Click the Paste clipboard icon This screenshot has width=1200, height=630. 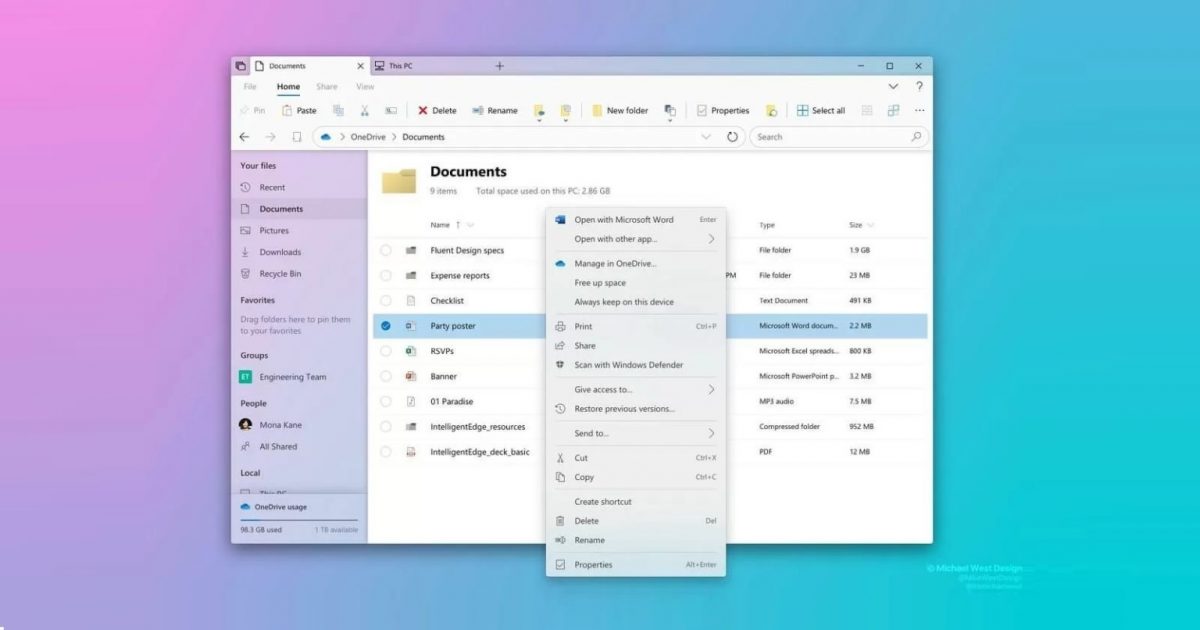click(x=287, y=111)
